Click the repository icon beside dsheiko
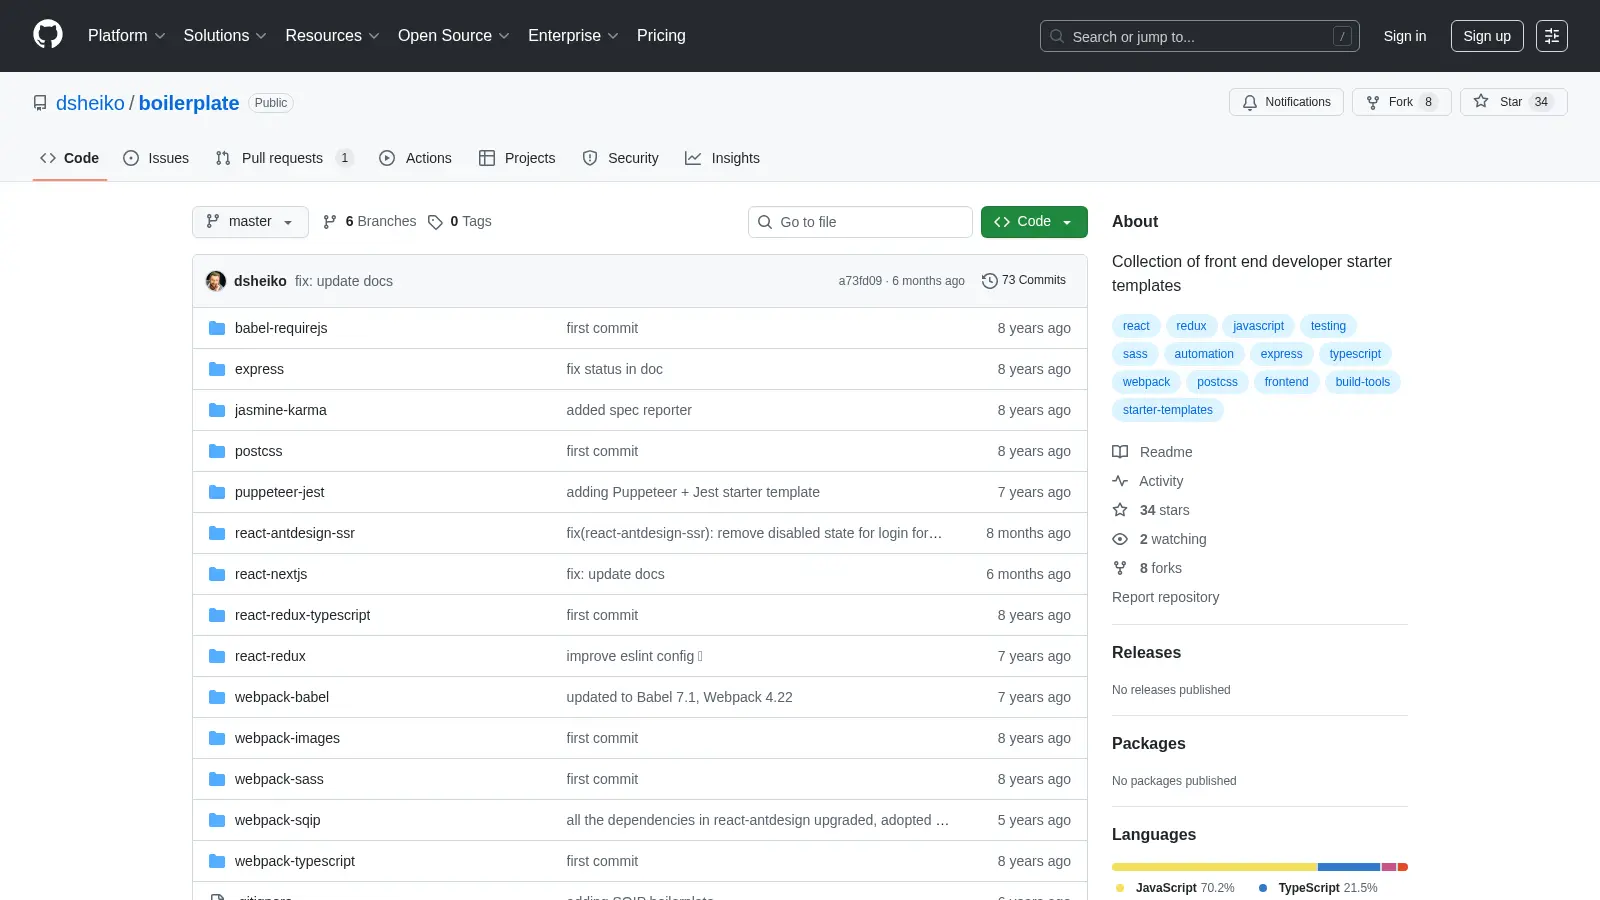This screenshot has height=900, width=1600. [x=40, y=103]
